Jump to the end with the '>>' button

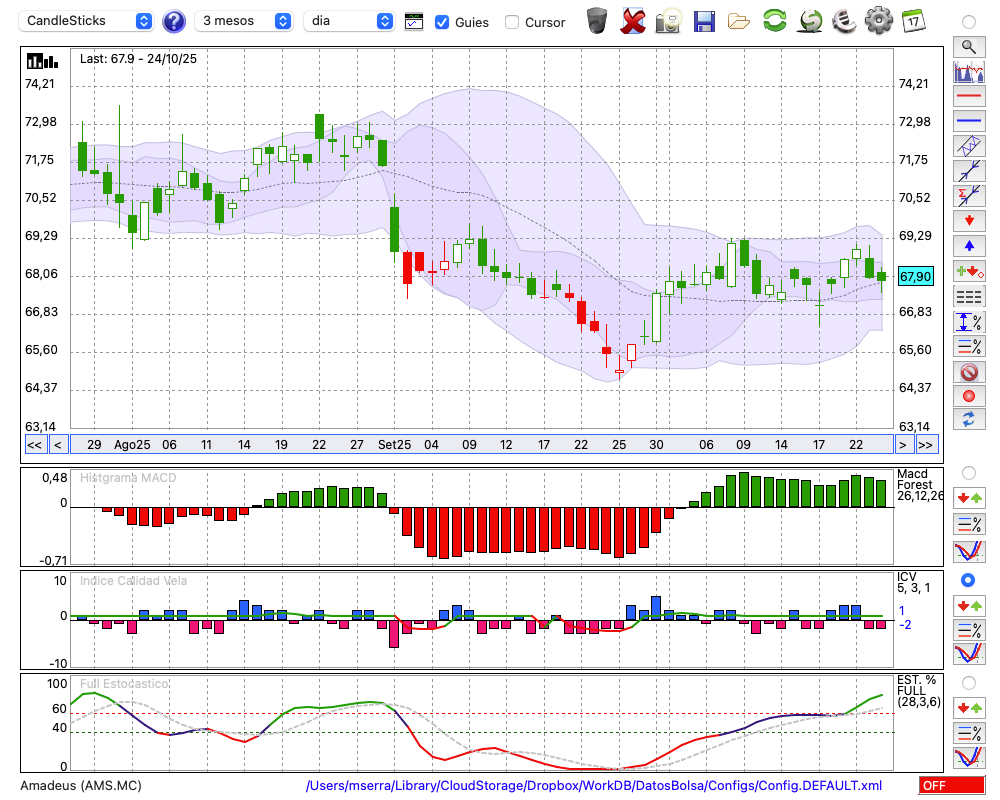(926, 445)
